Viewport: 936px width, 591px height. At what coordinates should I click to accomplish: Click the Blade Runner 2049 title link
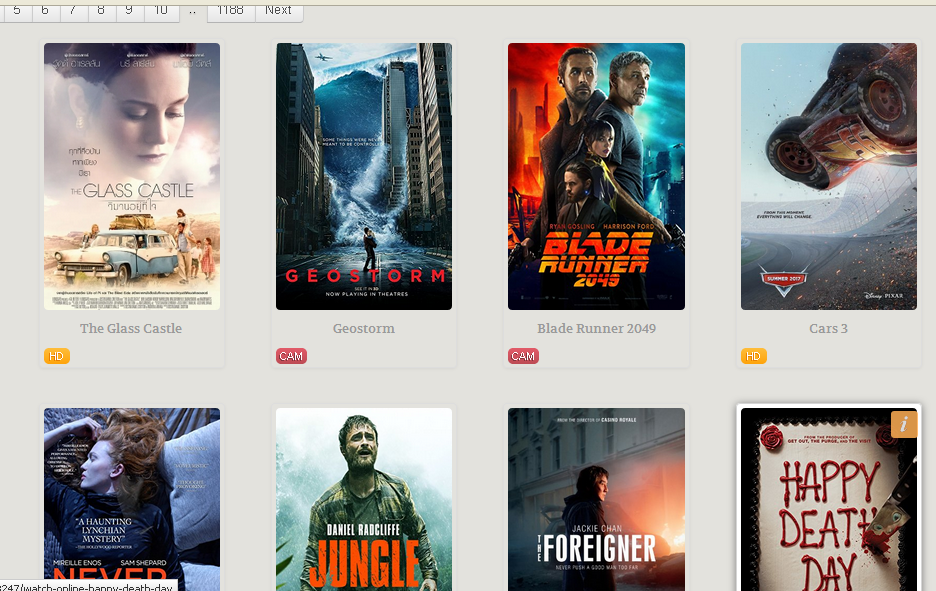tap(596, 328)
